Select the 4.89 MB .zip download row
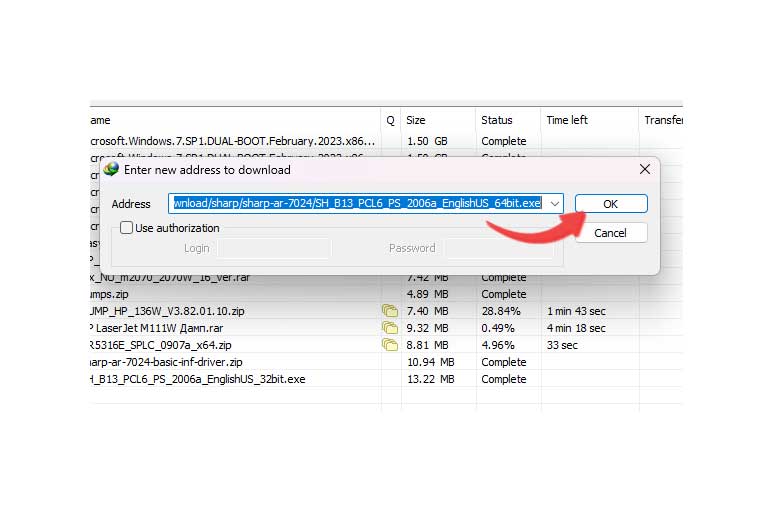The width and height of the screenshot is (773, 511). 386,294
